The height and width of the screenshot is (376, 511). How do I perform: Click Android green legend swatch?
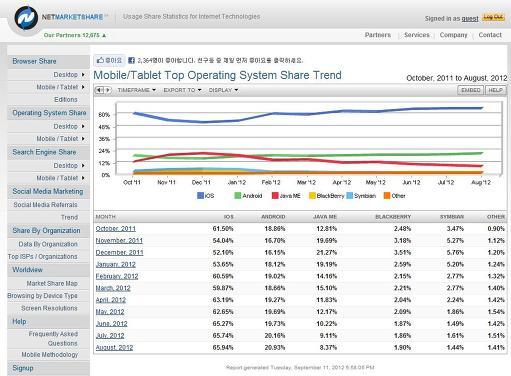(238, 196)
